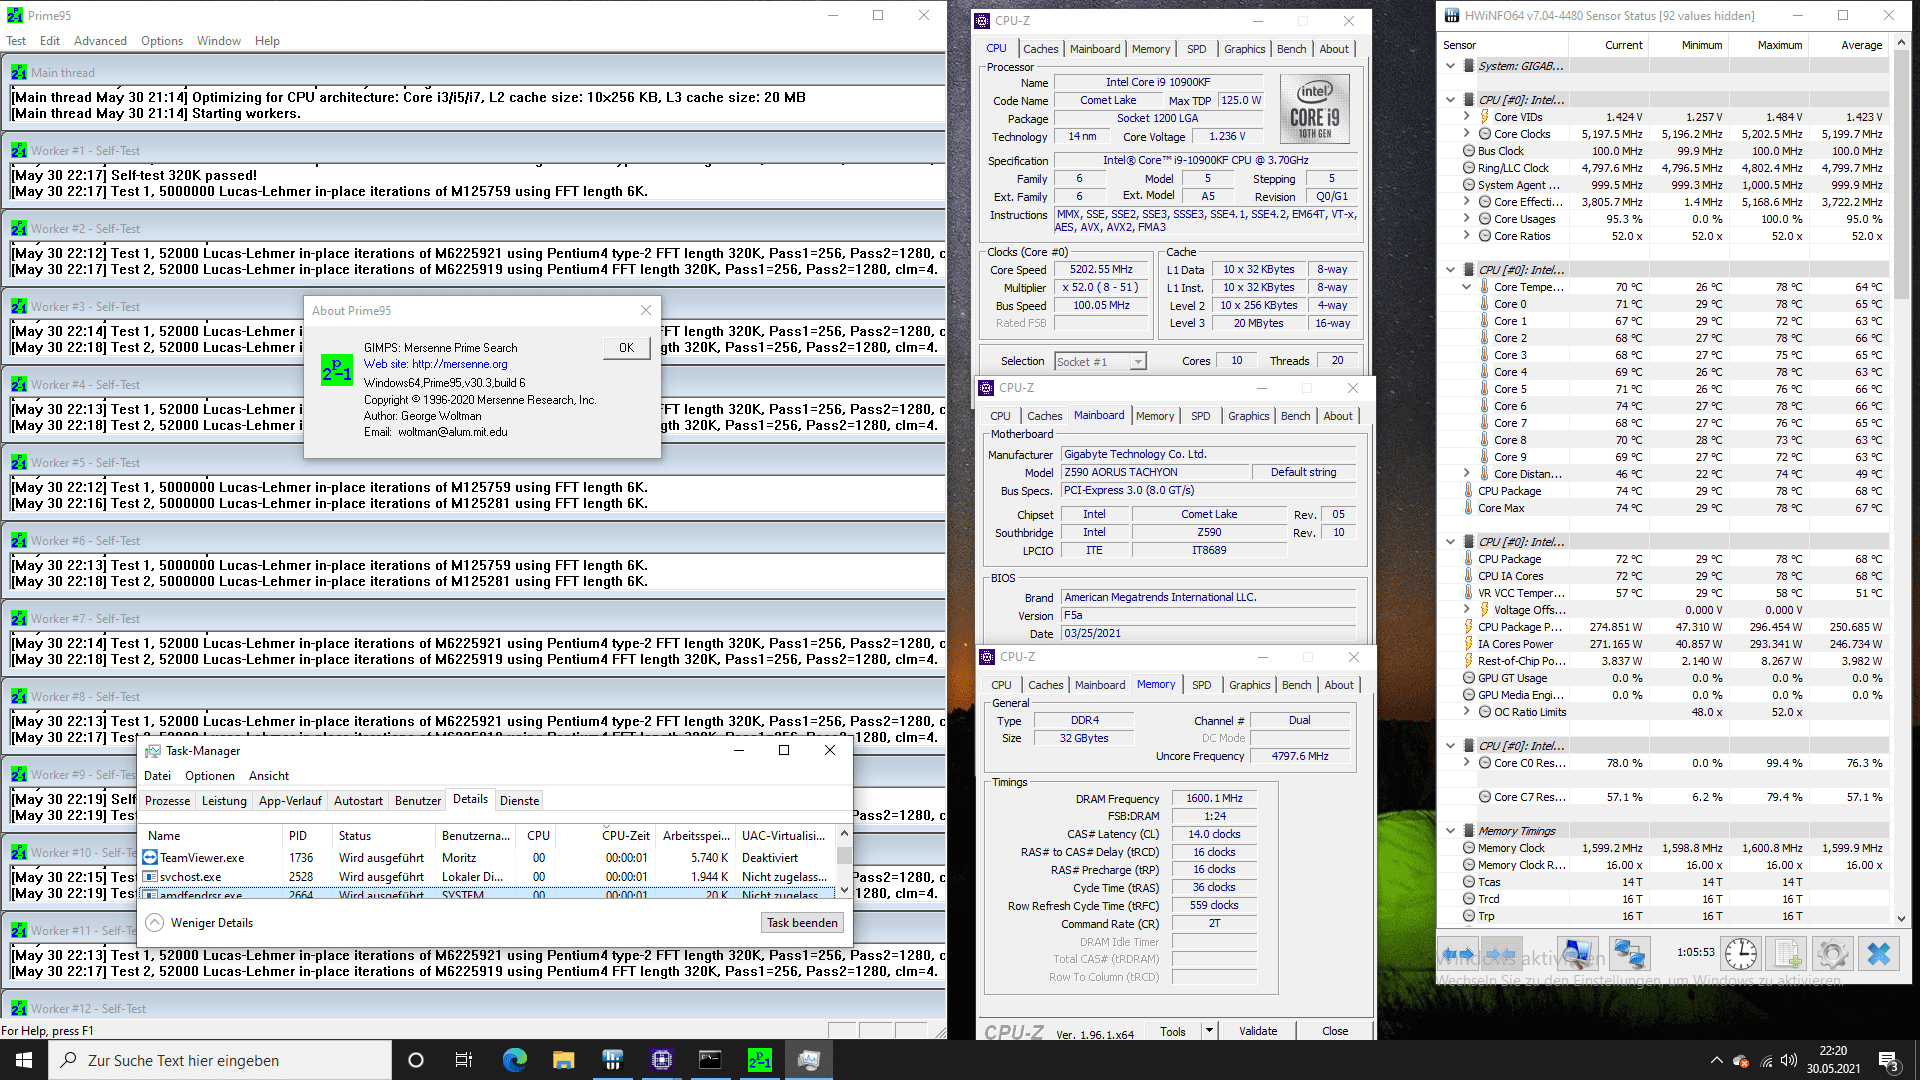
Task: Click Task beenden button
Action: (802, 923)
